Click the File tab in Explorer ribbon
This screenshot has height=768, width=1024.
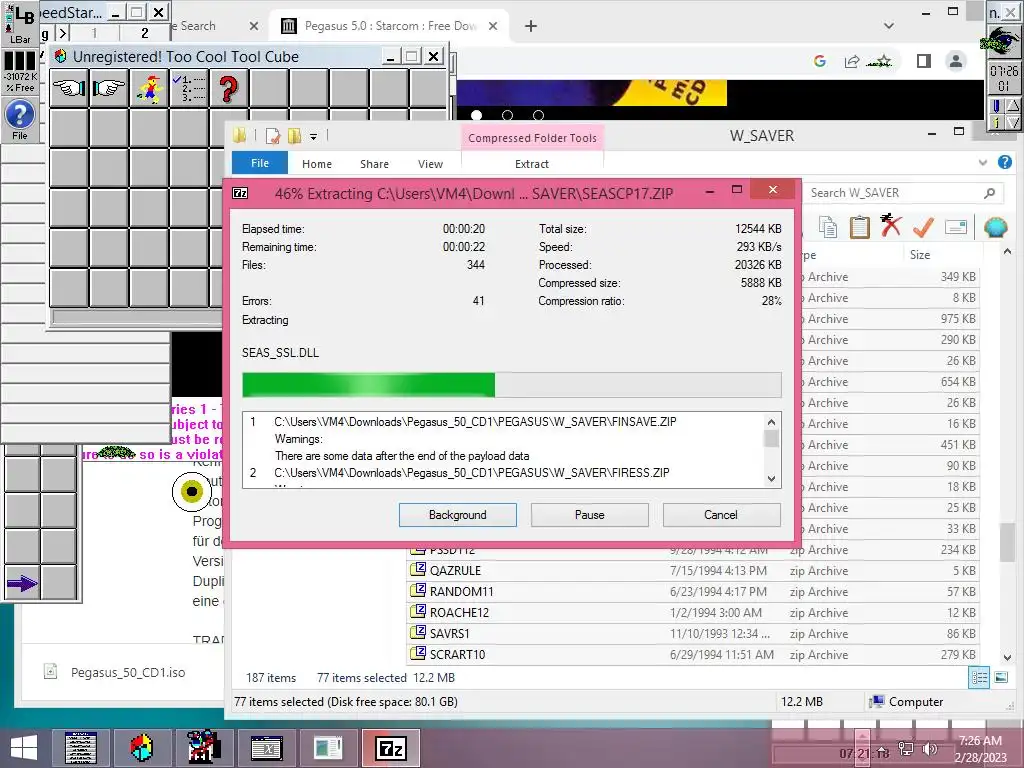pyautogui.click(x=260, y=163)
